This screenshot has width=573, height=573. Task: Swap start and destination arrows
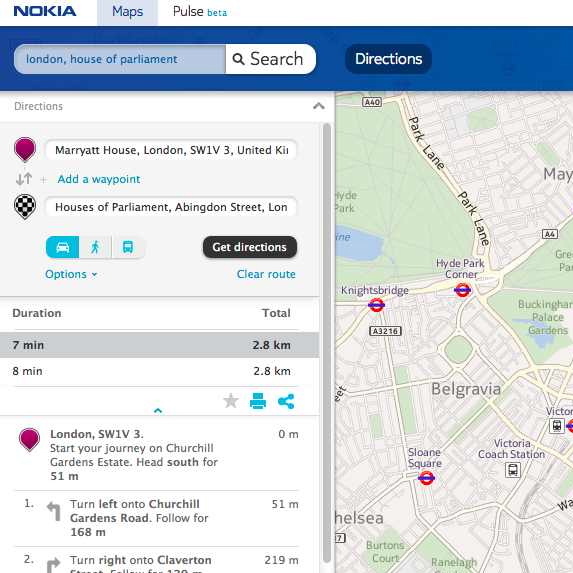[x=24, y=179]
